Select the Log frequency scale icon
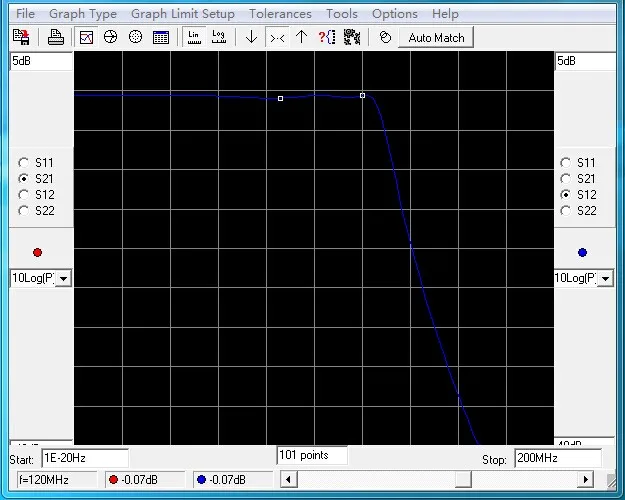This screenshot has width=625, height=500. pos(219,37)
